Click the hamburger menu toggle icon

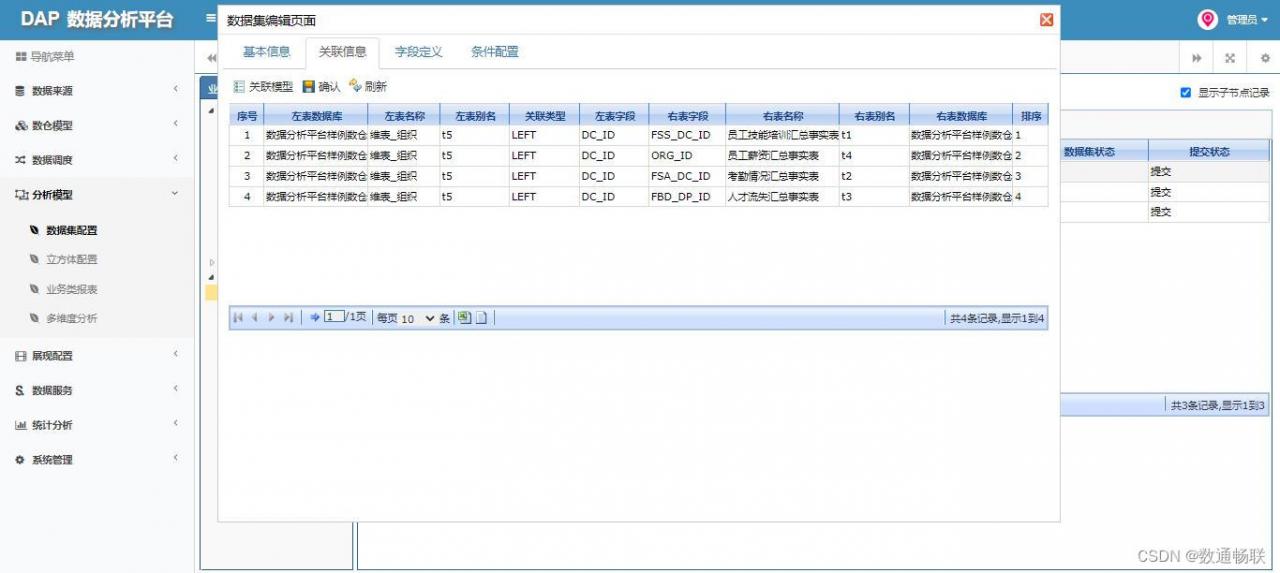click(x=211, y=18)
